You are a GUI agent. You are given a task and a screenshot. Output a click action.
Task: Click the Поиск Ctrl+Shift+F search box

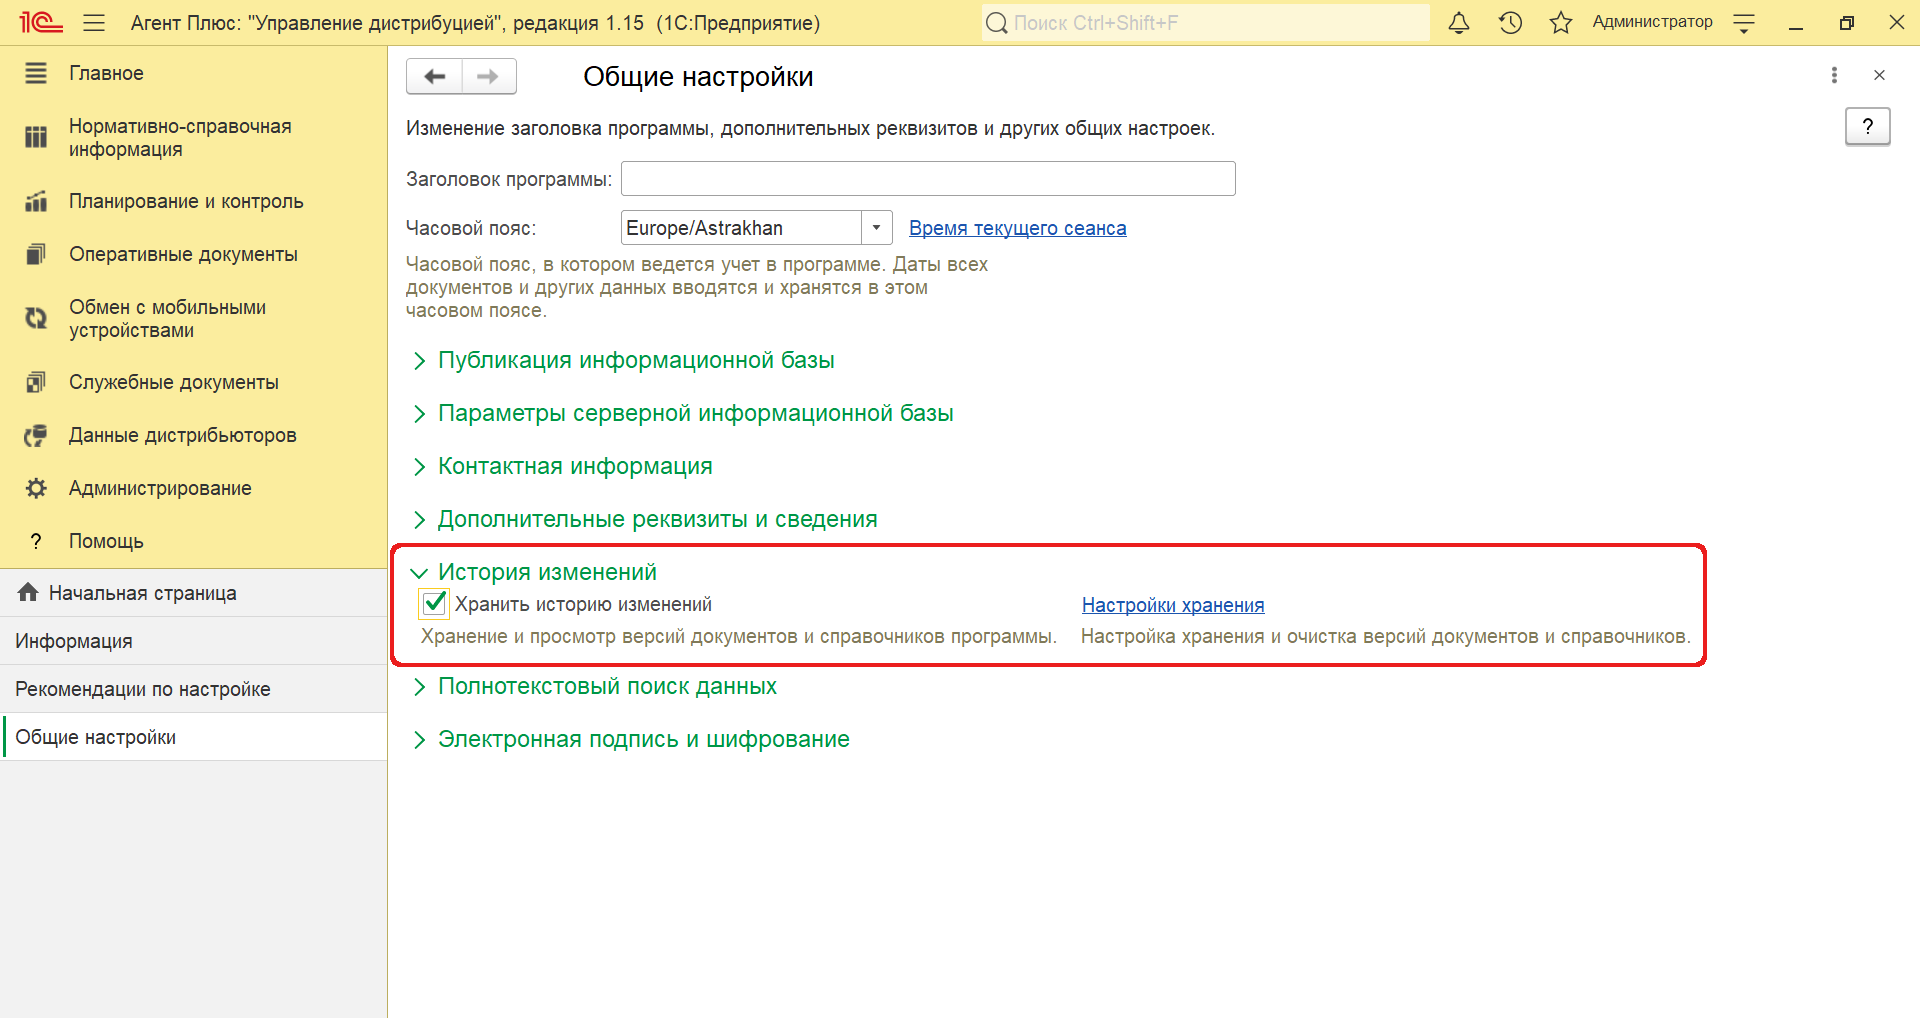coord(1206,22)
